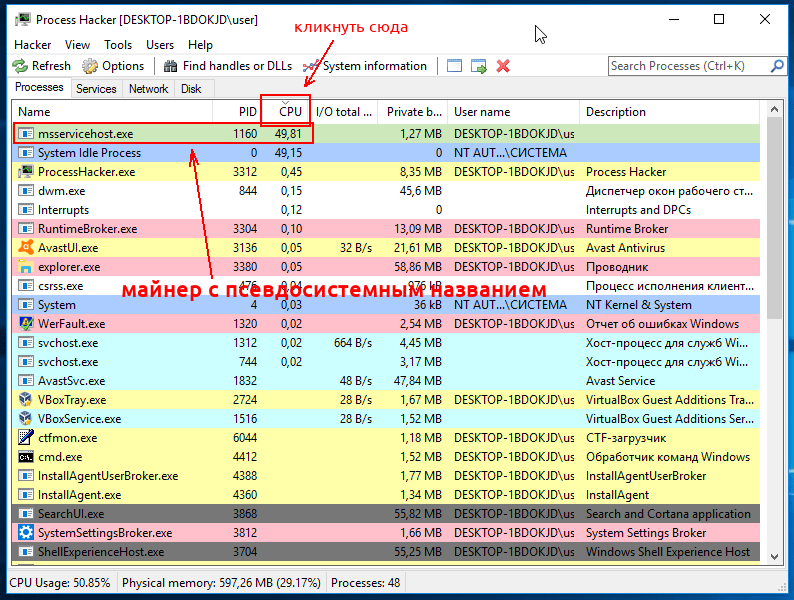
Task: Sort by the I/O total column header
Action: point(343,112)
